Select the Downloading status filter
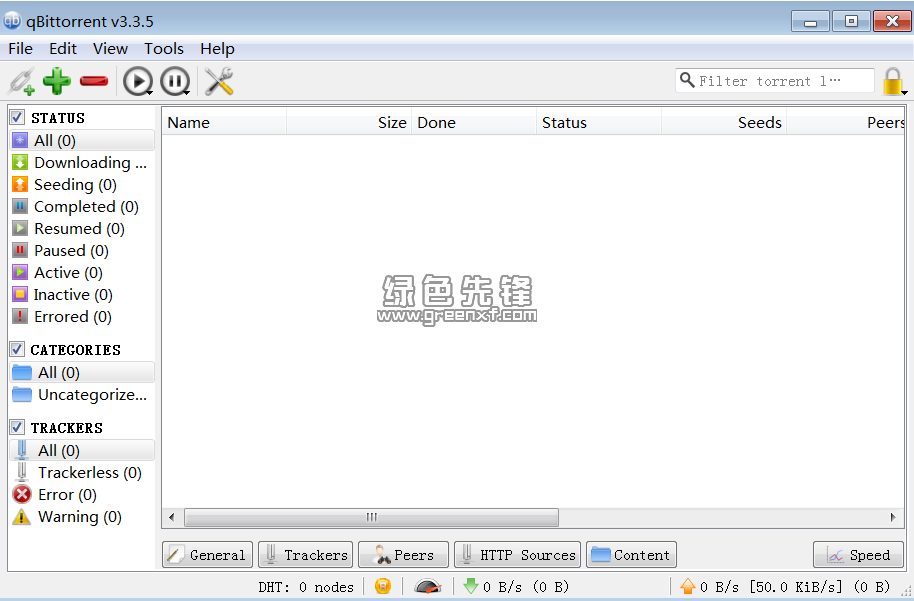 (82, 163)
